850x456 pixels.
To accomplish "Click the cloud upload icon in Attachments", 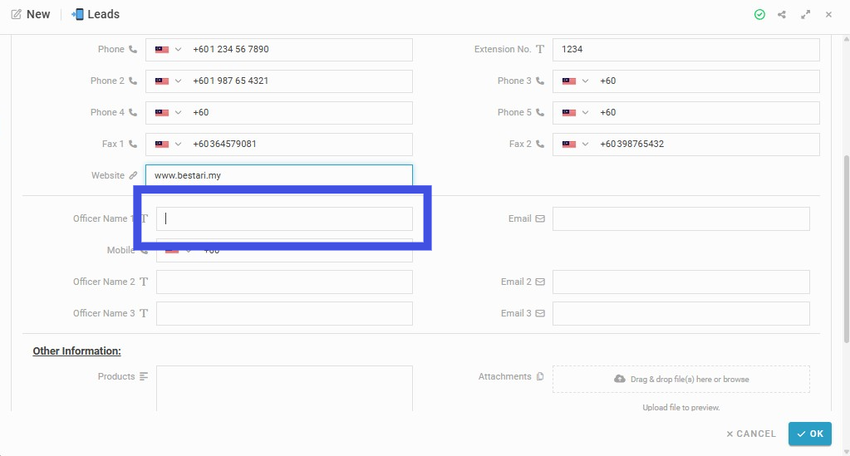I will 620,378.
